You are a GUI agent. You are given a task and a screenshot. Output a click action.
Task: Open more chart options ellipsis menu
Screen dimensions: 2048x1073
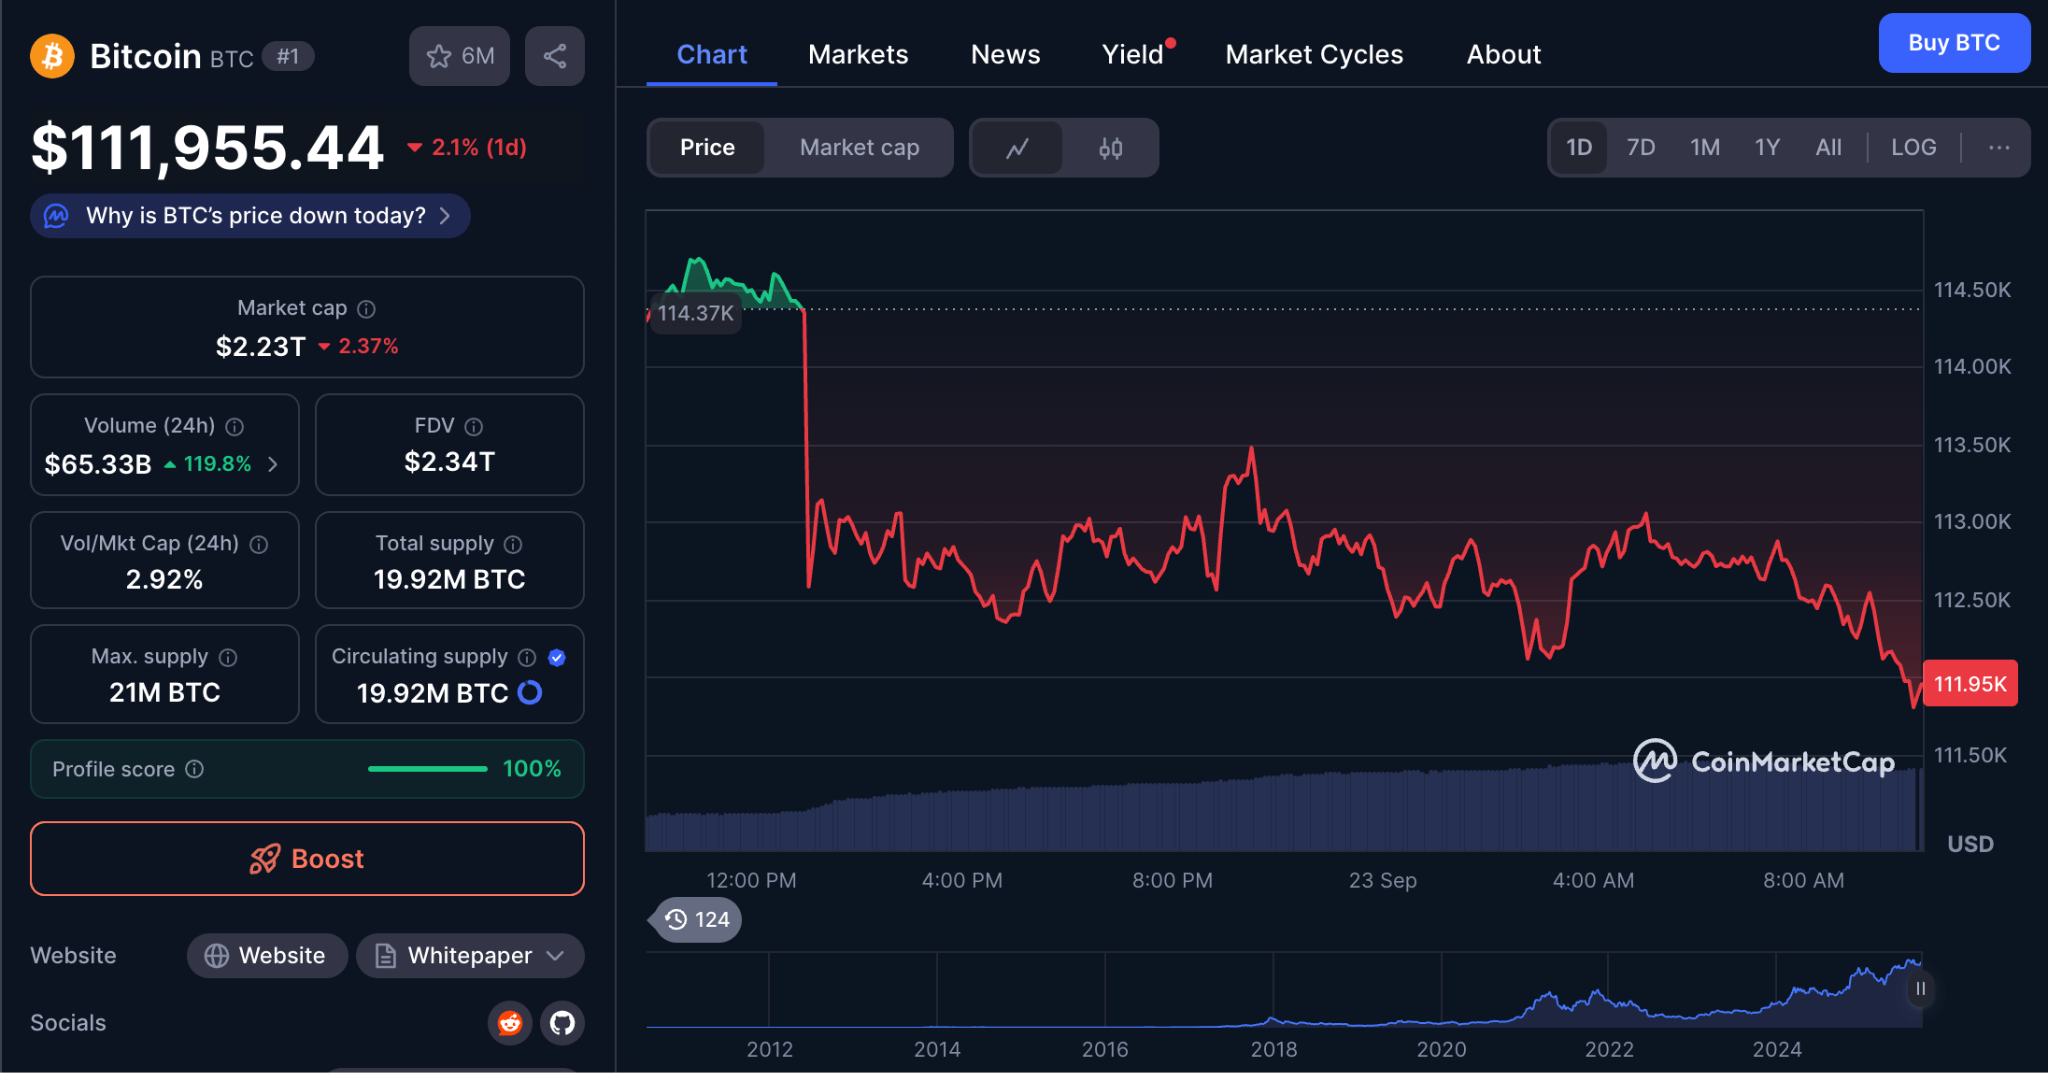point(1998,148)
